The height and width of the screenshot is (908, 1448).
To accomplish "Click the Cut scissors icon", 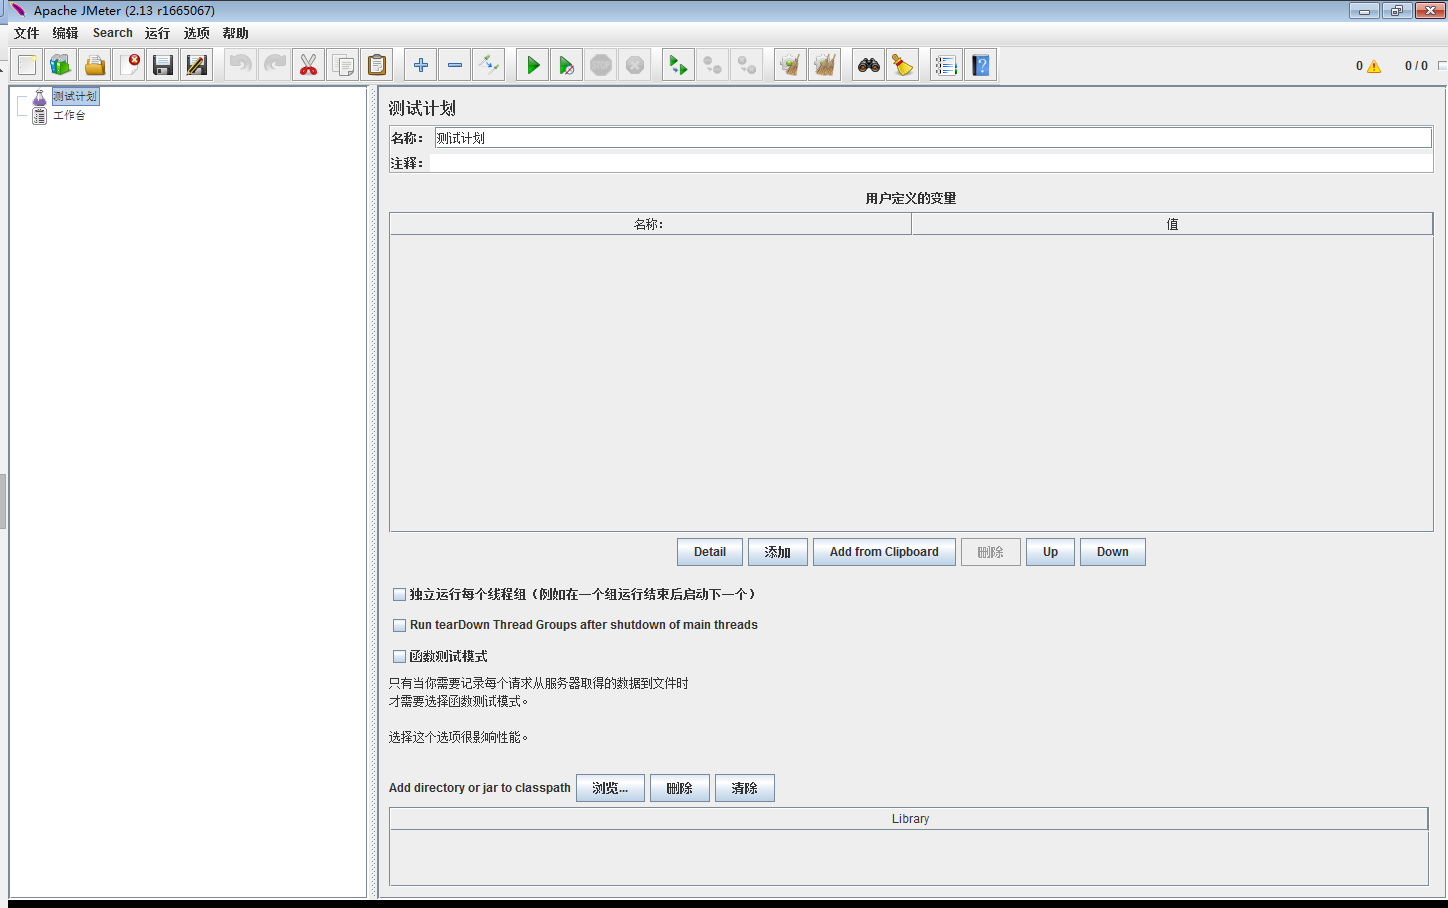I will point(309,65).
